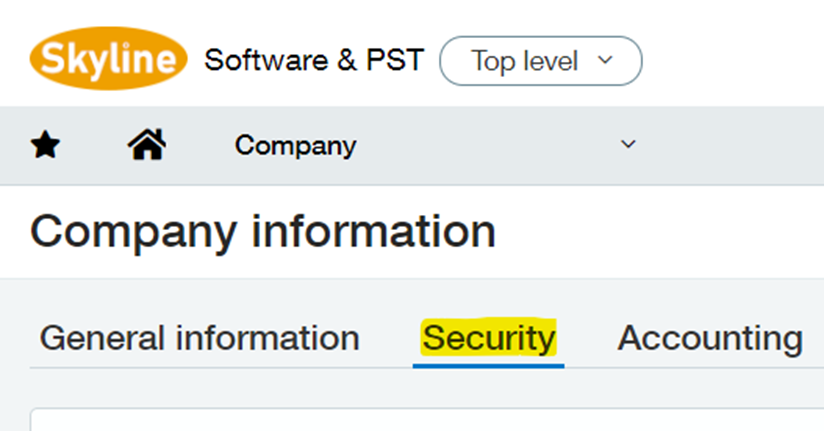Click the chevron inside Top level
The width and height of the screenshot is (824, 431).
604,60
